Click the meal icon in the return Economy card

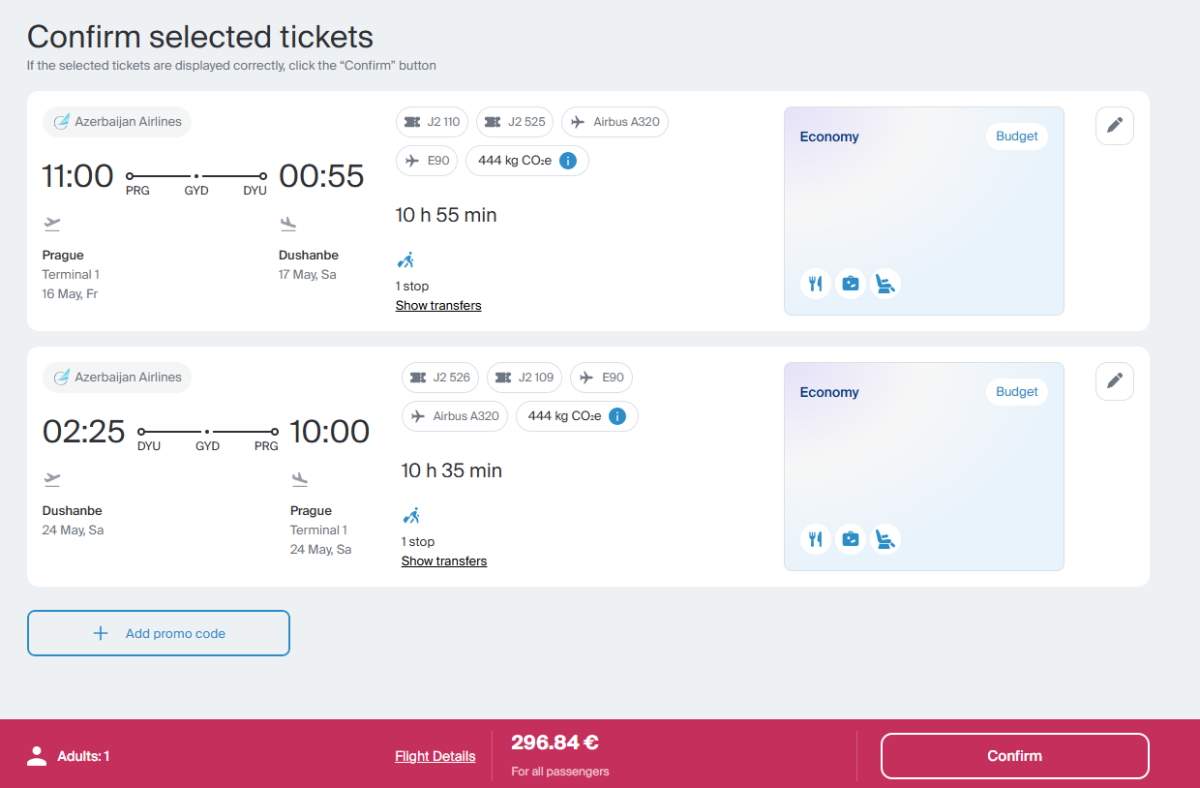816,539
